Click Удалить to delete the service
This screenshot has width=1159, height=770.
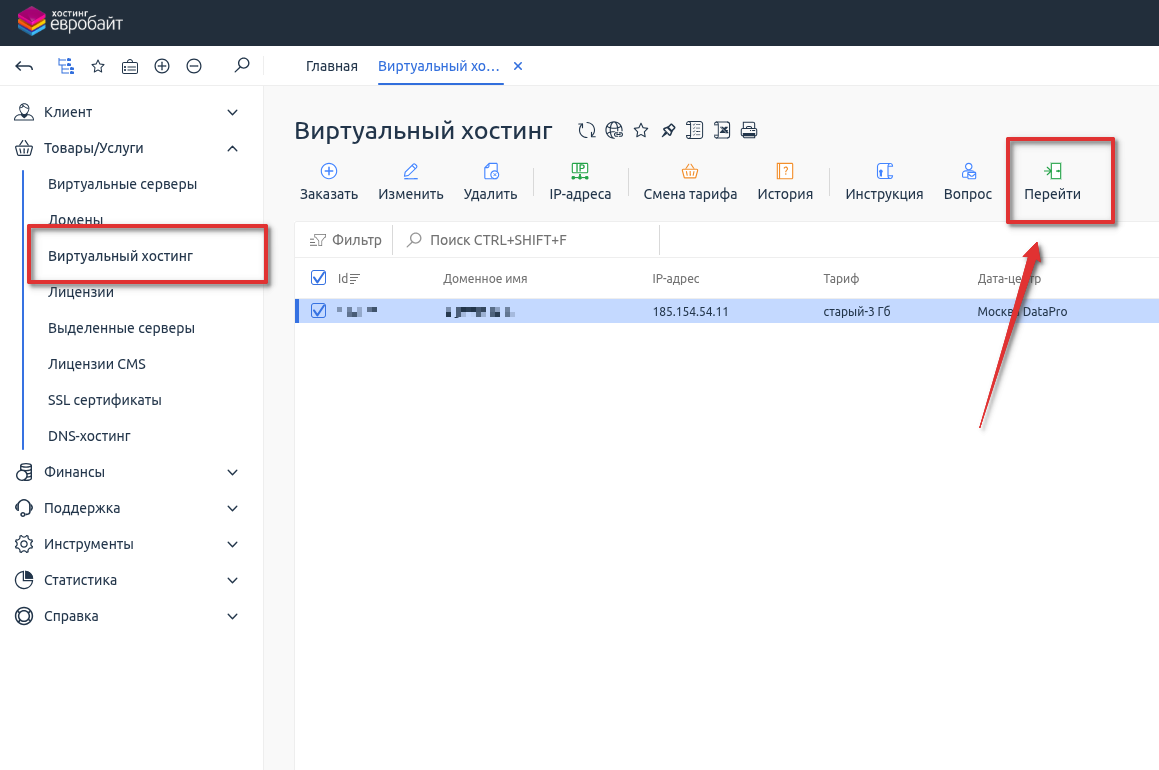490,182
